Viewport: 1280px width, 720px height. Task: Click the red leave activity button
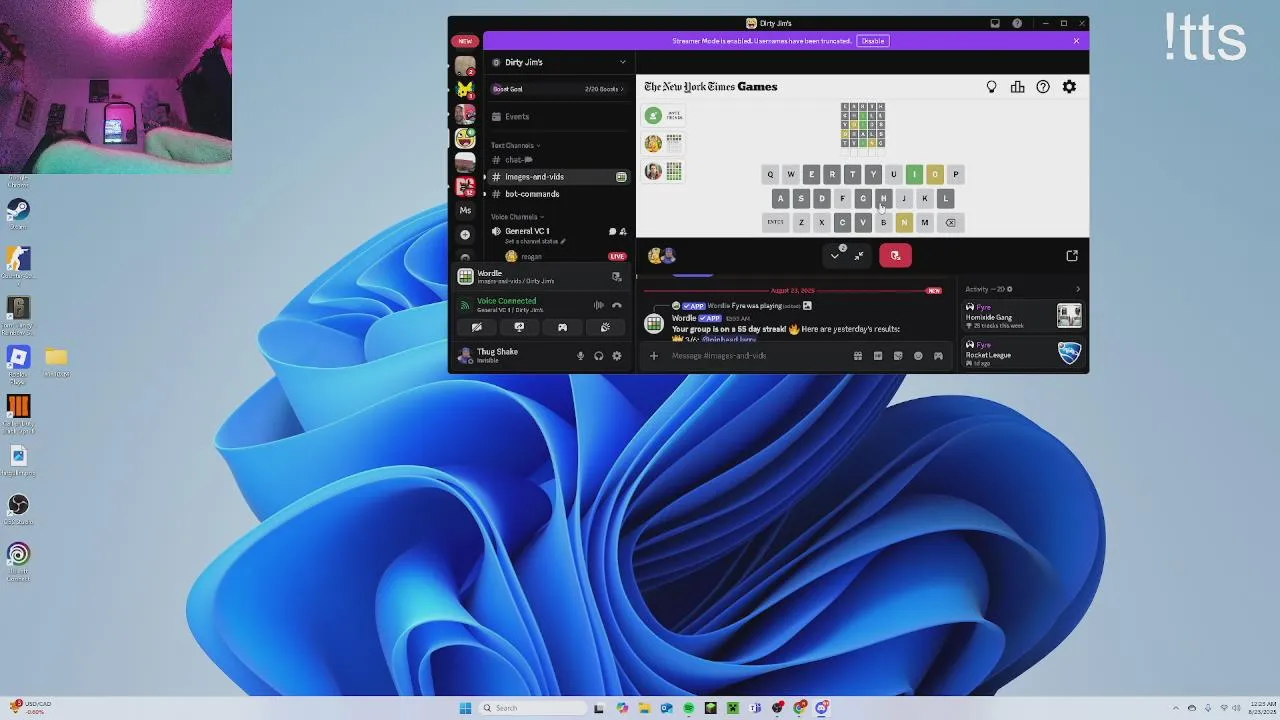pyautogui.click(x=895, y=256)
